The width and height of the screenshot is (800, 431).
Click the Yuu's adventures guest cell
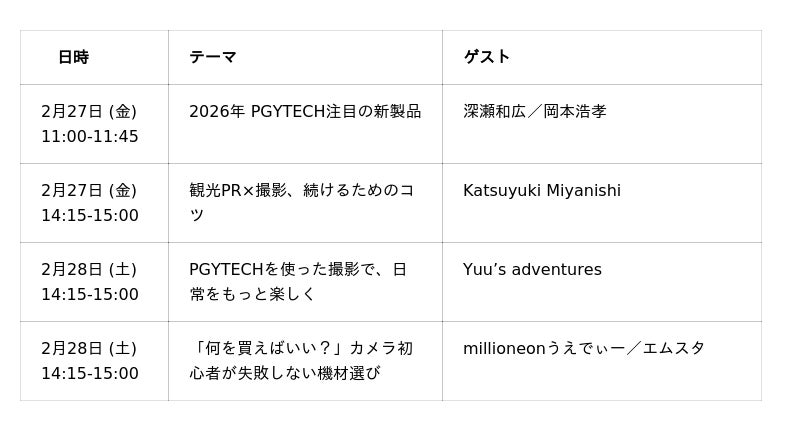[532, 269]
